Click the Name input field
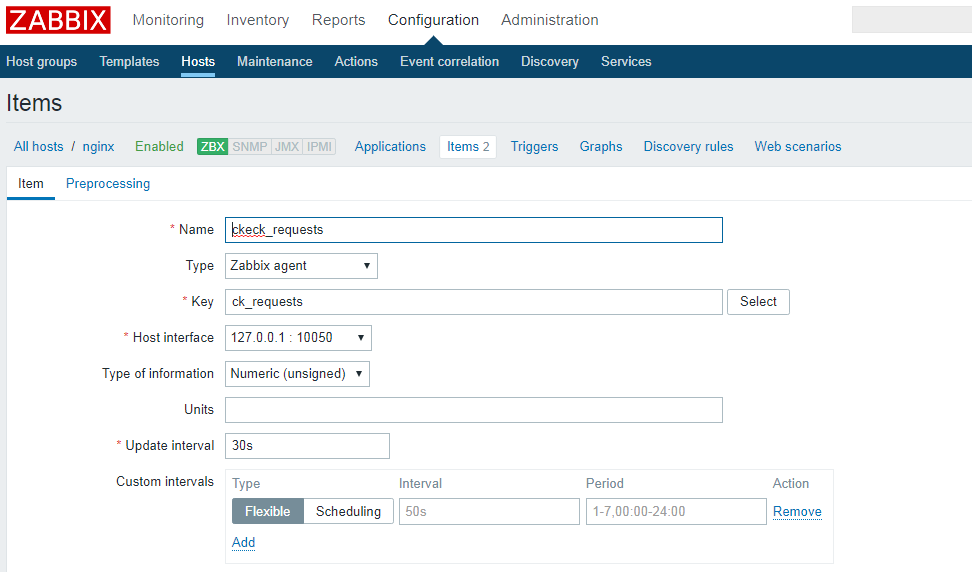The height and width of the screenshot is (572, 972). pos(474,230)
